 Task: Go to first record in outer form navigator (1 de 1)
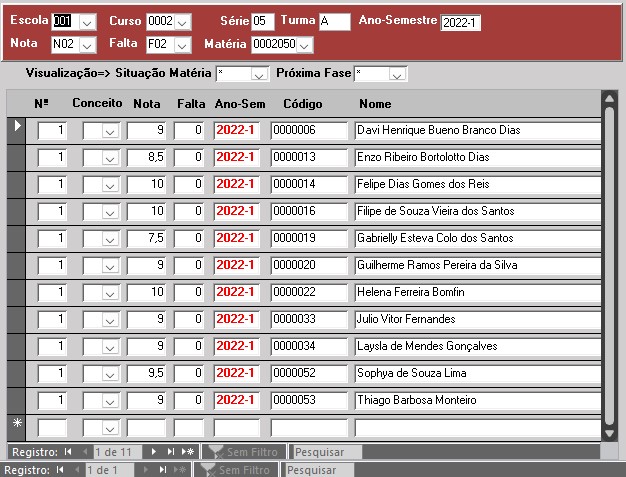(x=60, y=470)
